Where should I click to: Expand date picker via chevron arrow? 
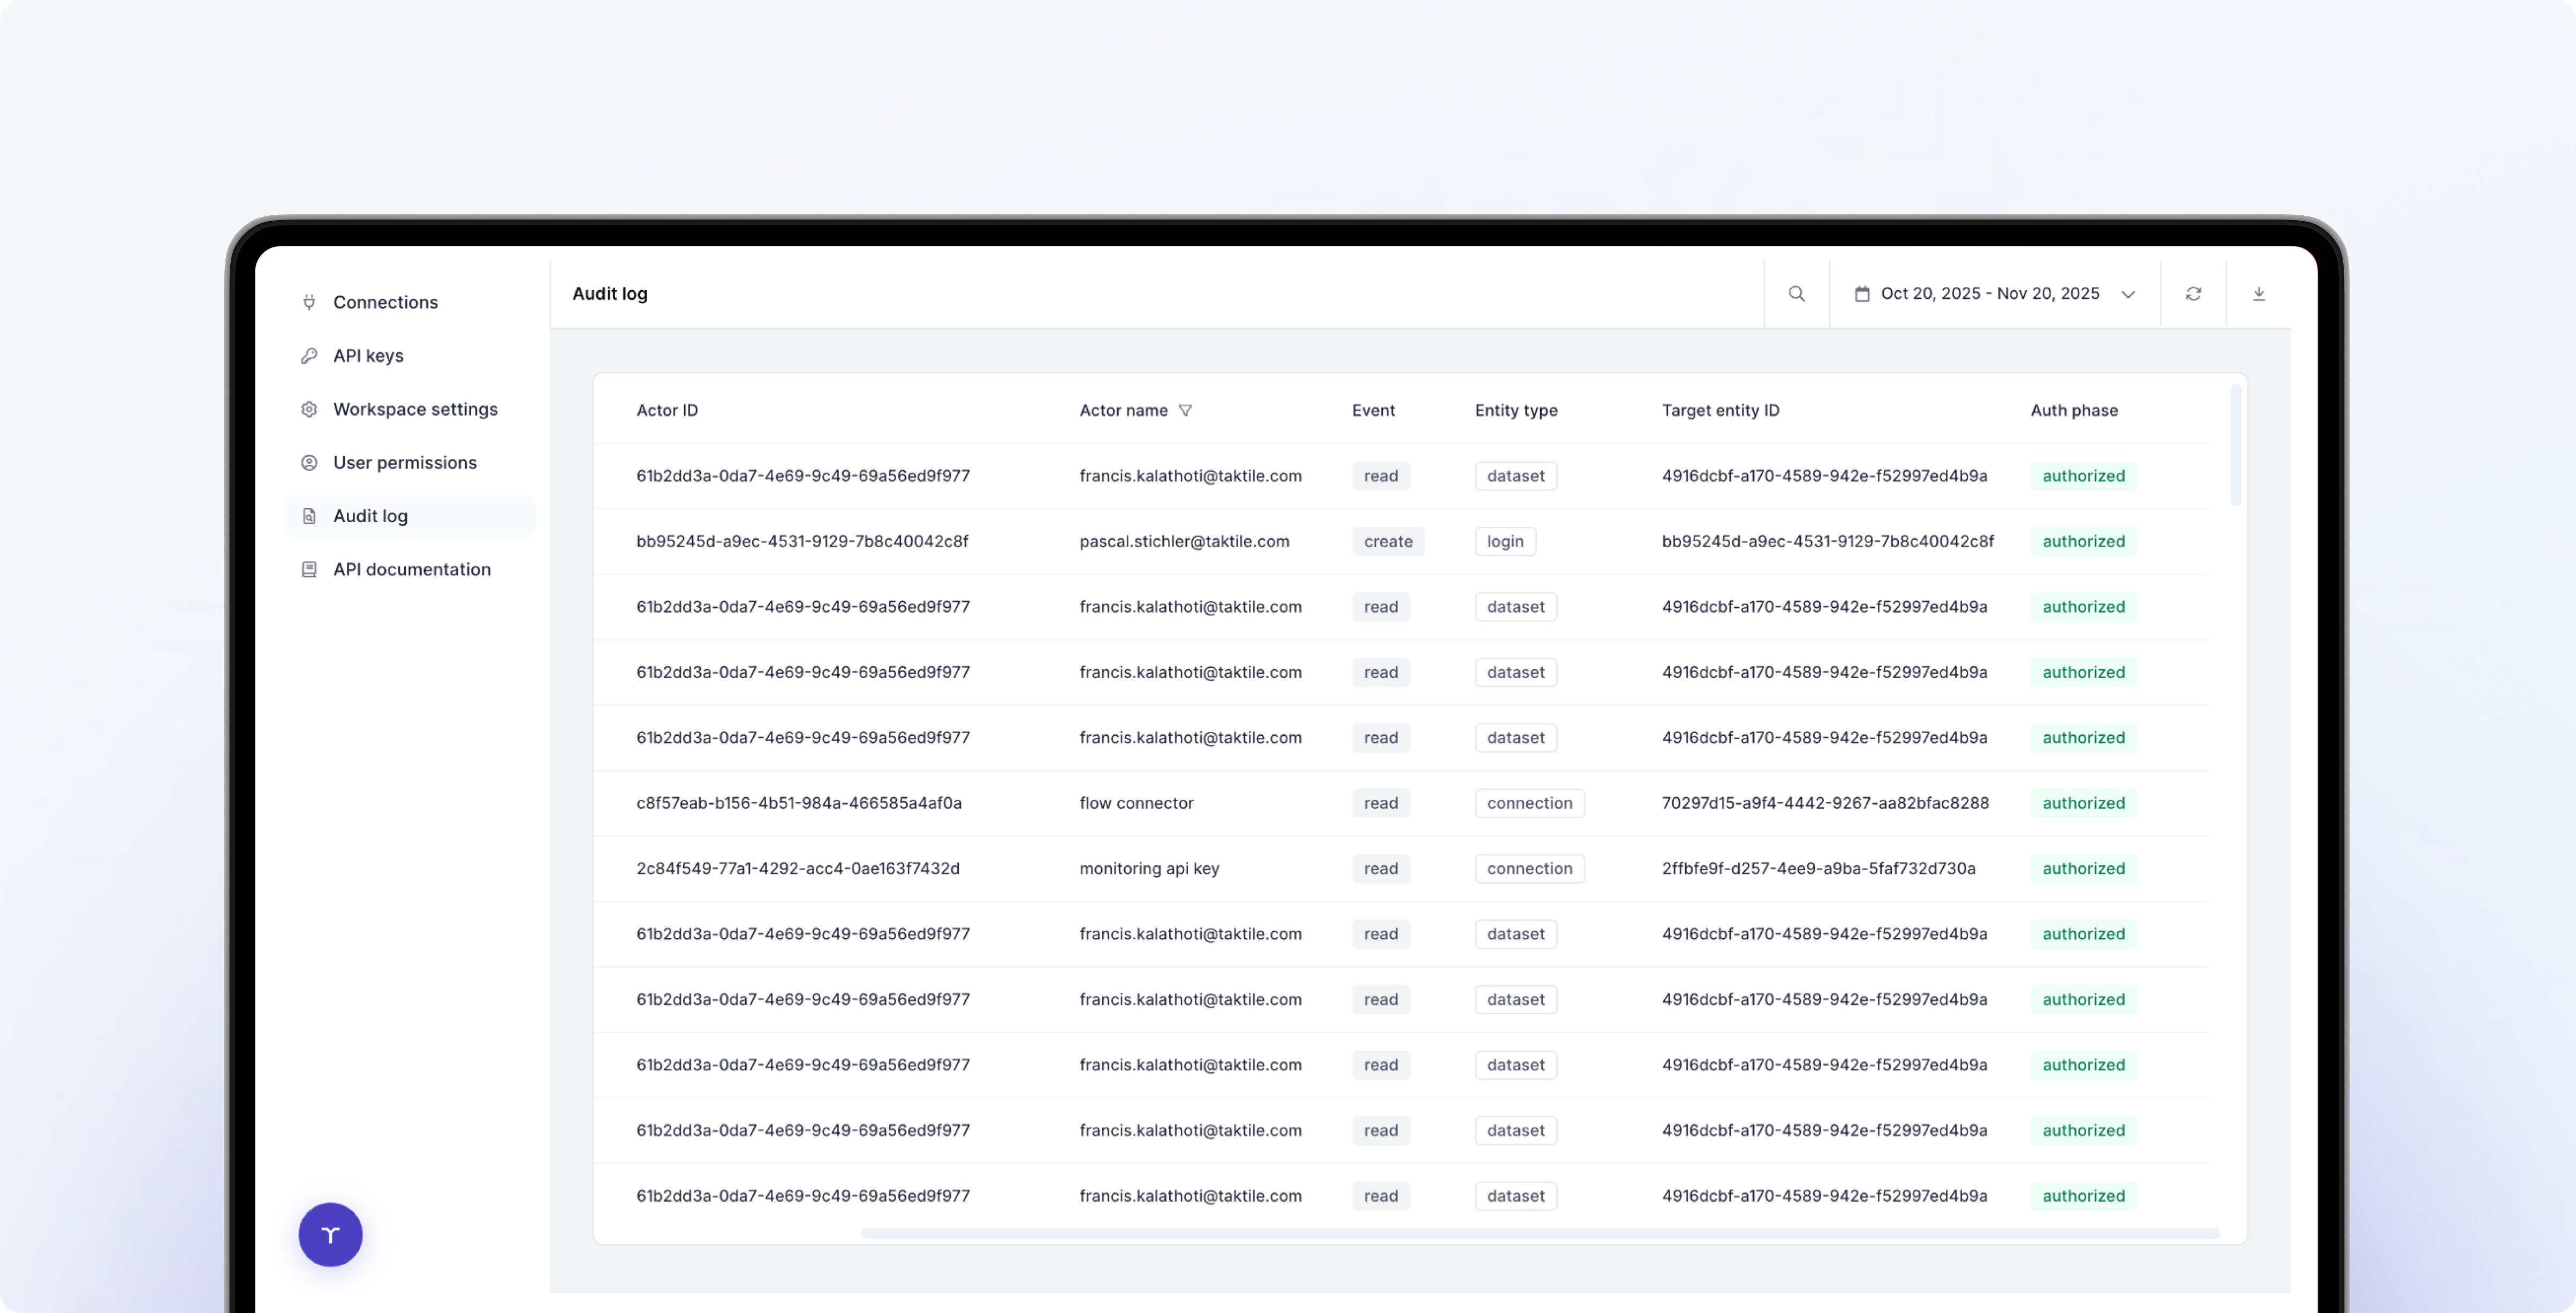coord(2128,295)
